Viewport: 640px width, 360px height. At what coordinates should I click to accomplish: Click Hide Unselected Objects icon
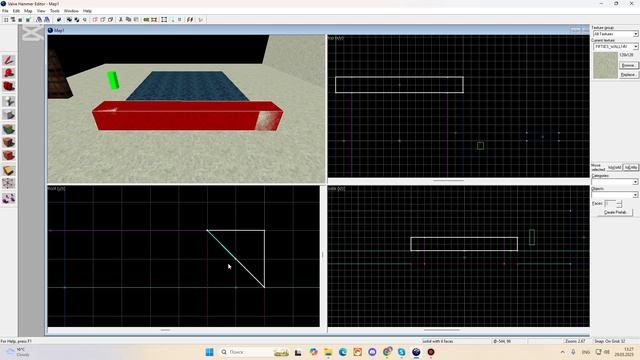coord(103,20)
